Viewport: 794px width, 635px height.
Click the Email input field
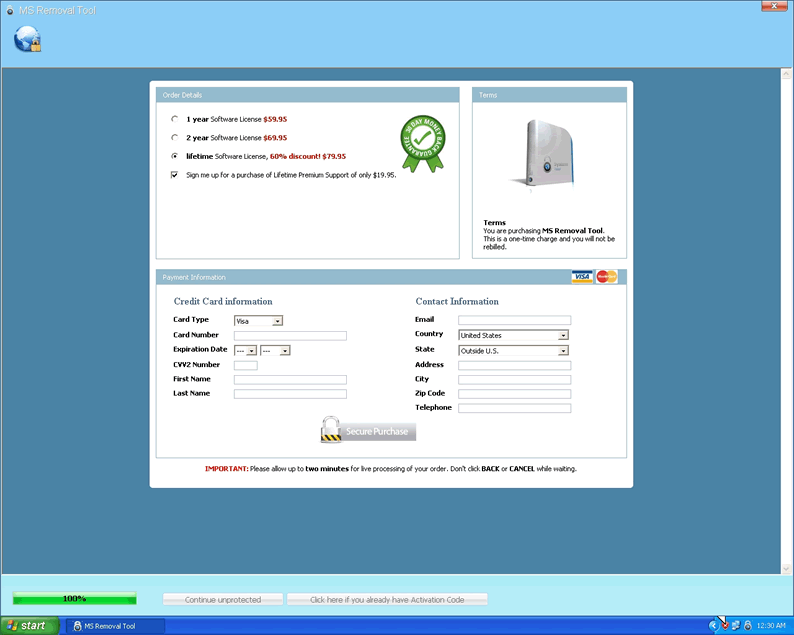(514, 321)
